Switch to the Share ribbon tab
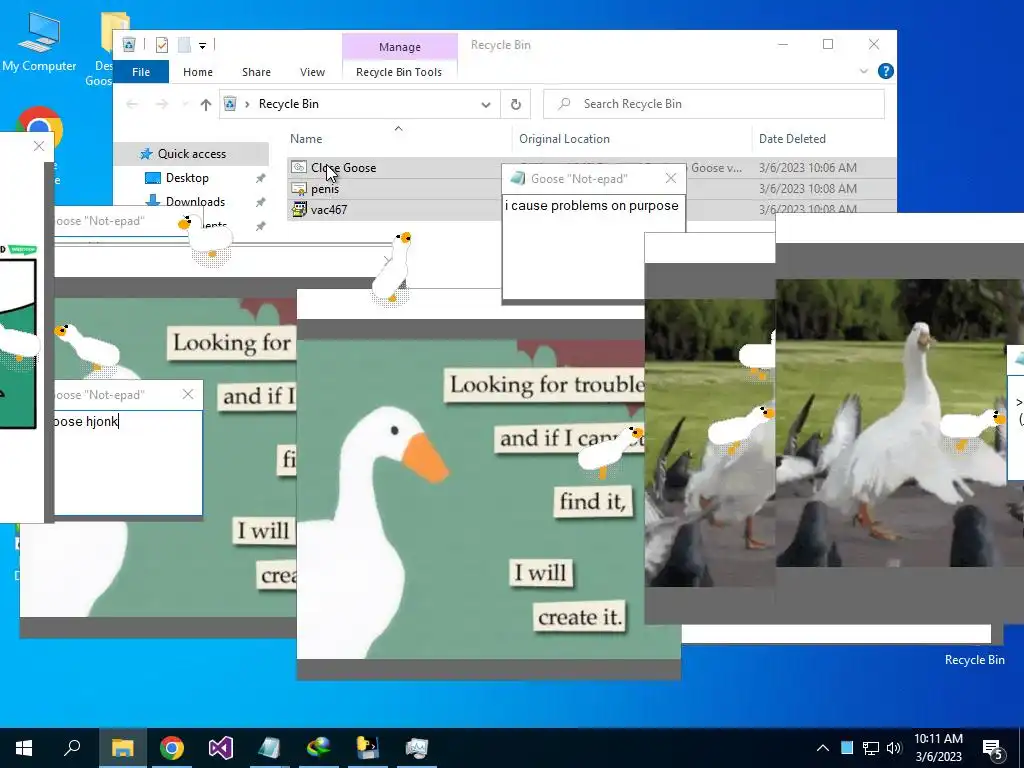Image resolution: width=1024 pixels, height=768 pixels. [x=256, y=72]
